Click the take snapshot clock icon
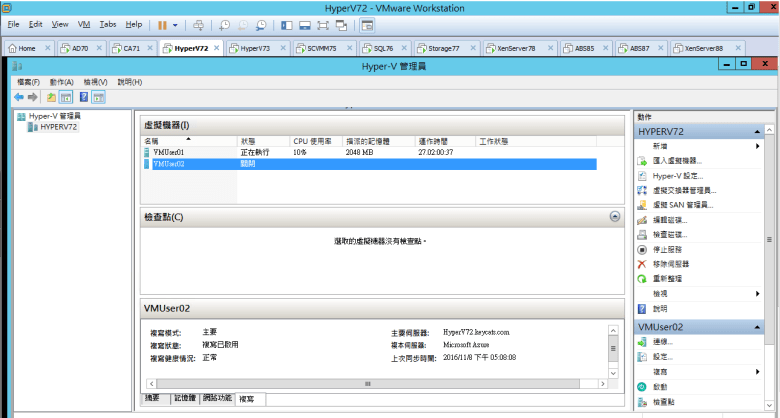The width and height of the screenshot is (780, 418). coord(223,23)
